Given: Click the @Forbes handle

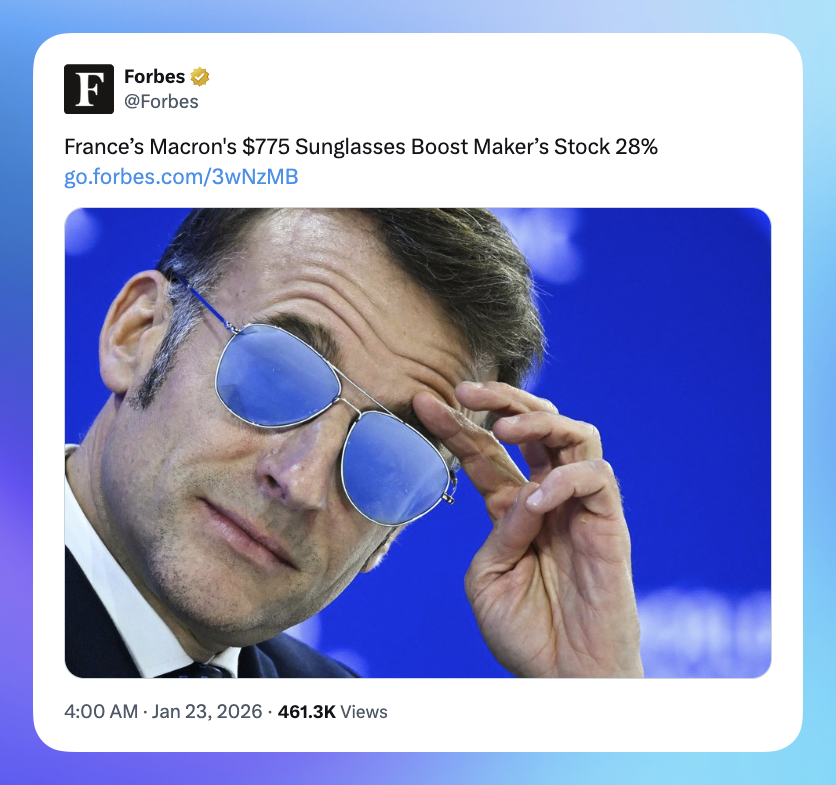Looking at the screenshot, I should [161, 101].
